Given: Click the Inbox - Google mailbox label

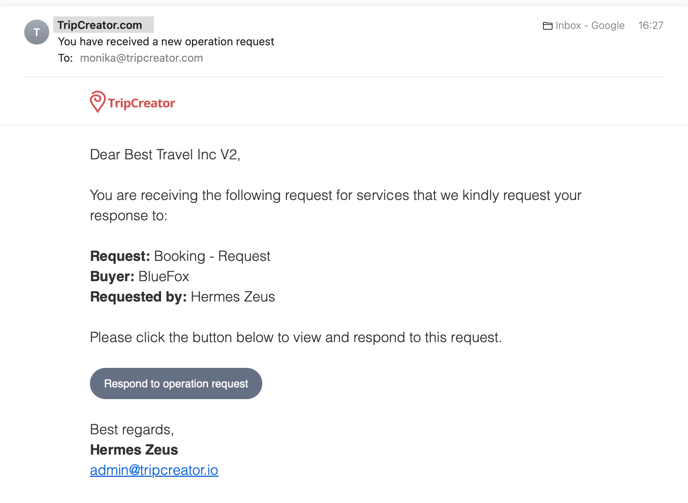Looking at the screenshot, I should pyautogui.click(x=590, y=25).
